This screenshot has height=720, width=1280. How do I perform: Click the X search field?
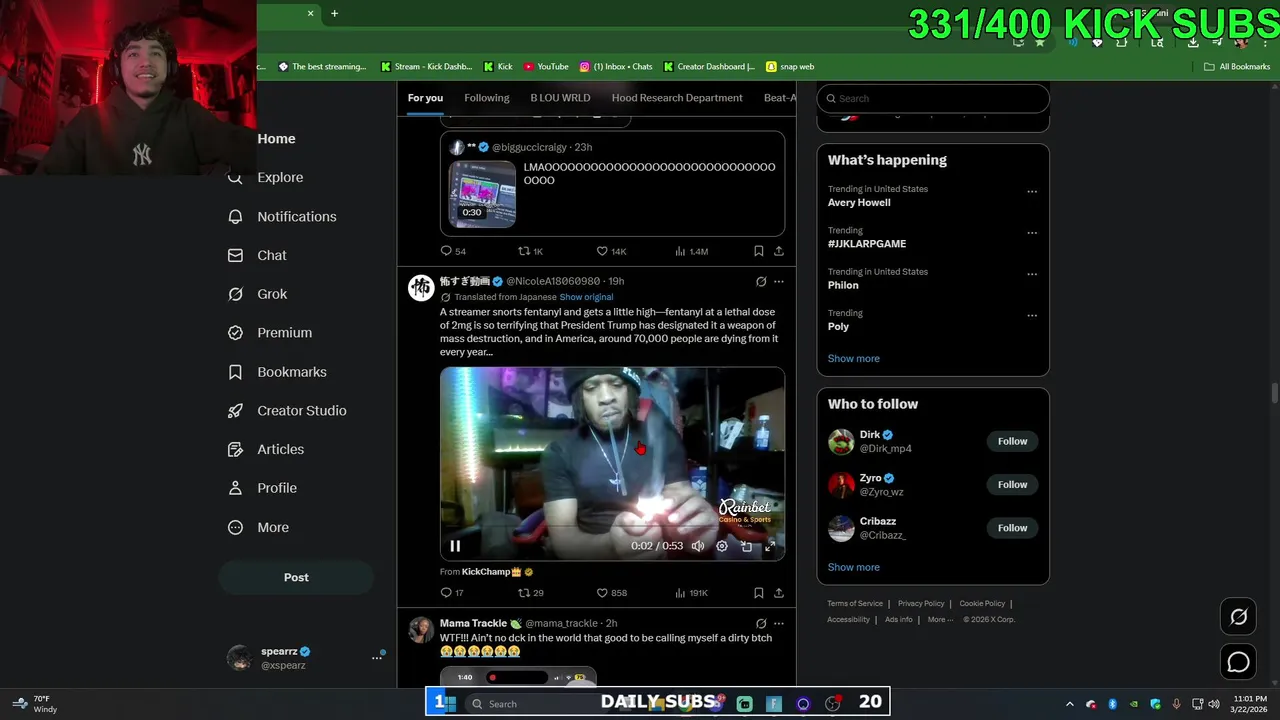click(933, 98)
